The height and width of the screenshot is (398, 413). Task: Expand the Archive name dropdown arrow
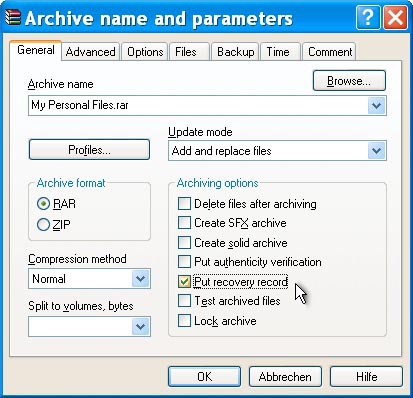click(377, 106)
